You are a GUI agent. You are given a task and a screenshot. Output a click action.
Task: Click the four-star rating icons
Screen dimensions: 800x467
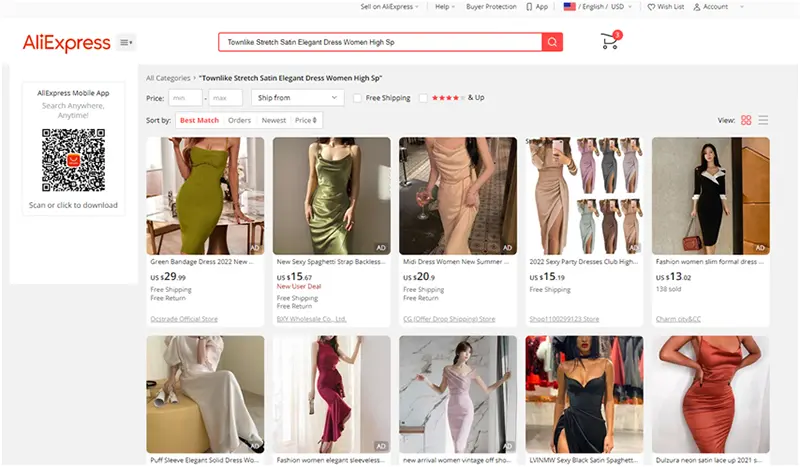tap(448, 97)
